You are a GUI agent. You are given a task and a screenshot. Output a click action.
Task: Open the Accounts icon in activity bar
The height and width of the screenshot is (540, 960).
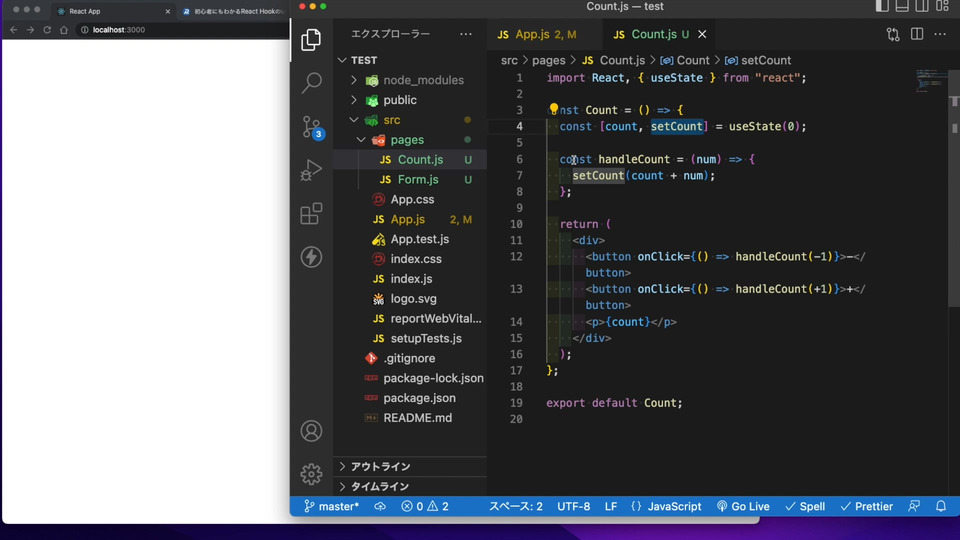pos(311,431)
